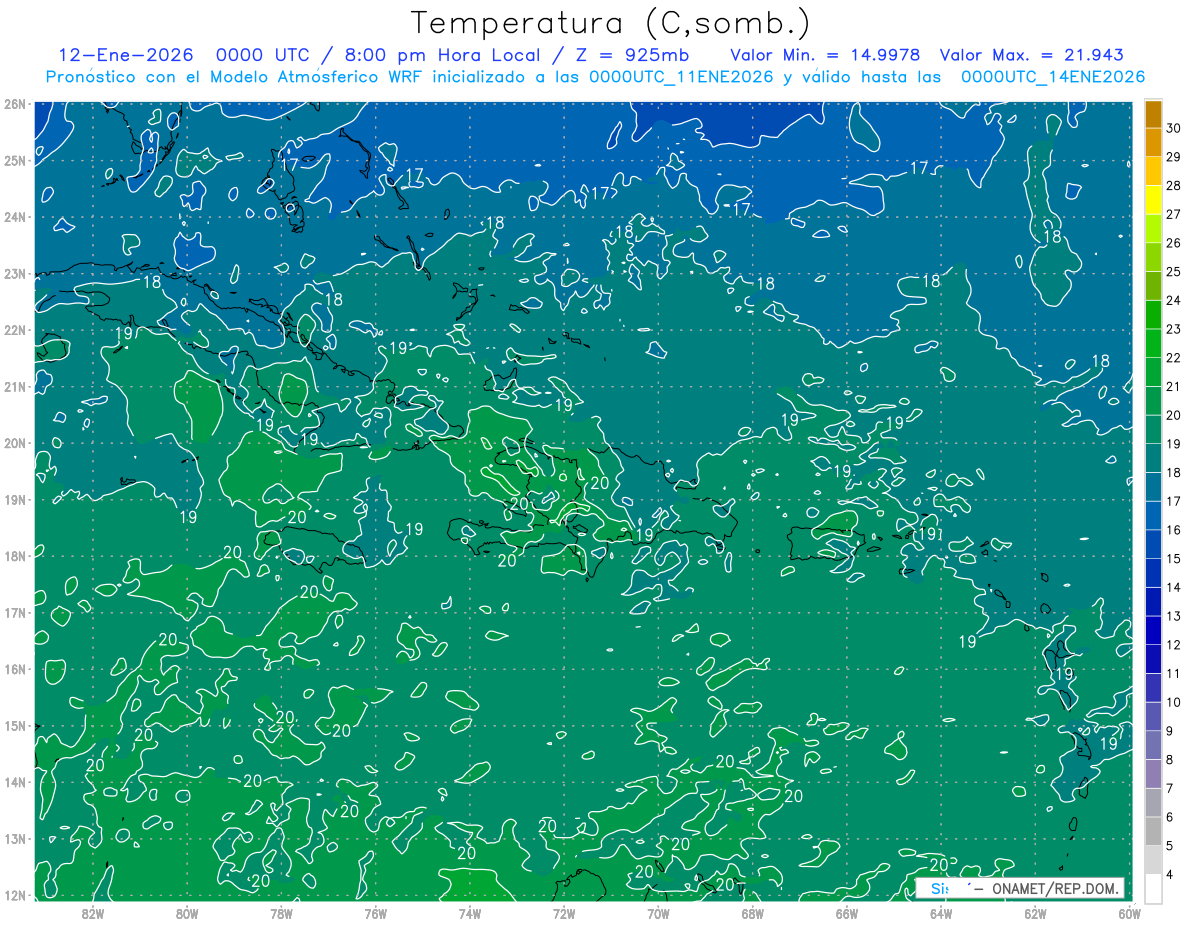Click the "6" label on the color scale
This screenshot has width=1200, height=927.
pyautogui.click(x=1170, y=817)
